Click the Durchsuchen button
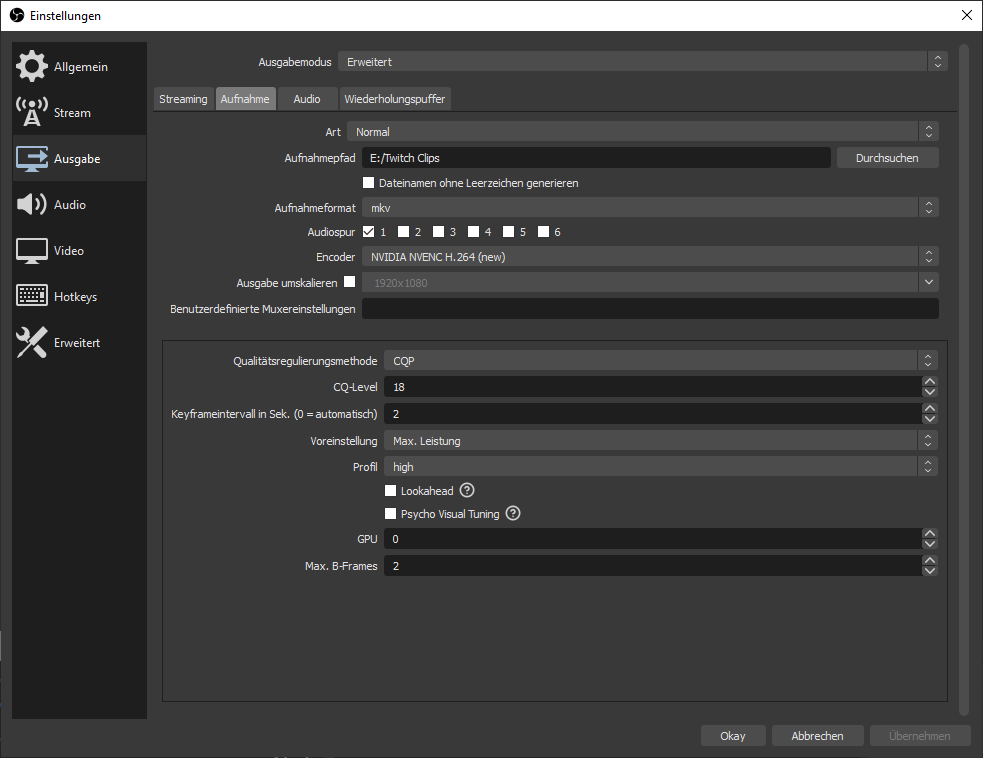 887,158
